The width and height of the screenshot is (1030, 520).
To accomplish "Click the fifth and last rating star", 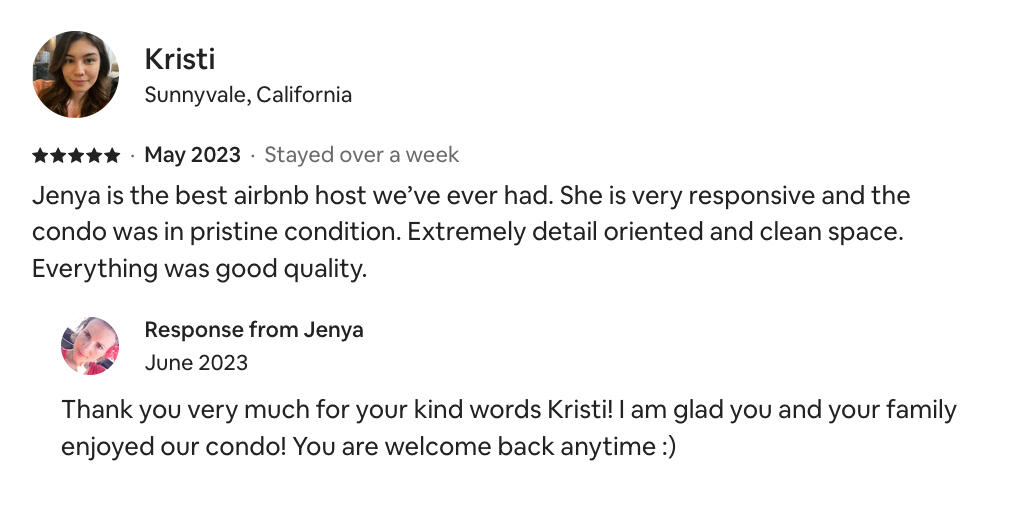I will tap(112, 156).
